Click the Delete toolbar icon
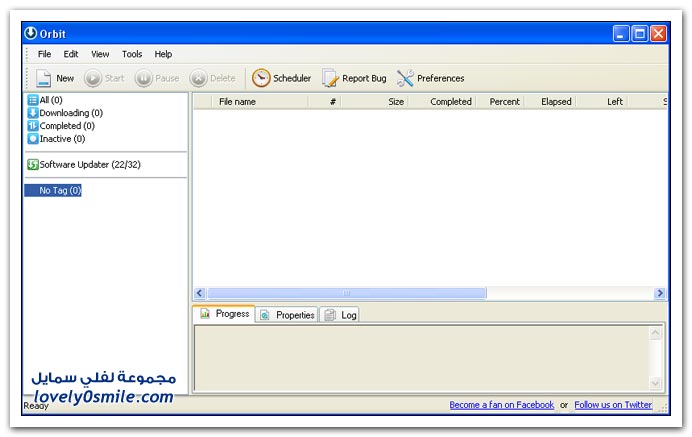The height and width of the screenshot is (437, 692). coord(199,78)
